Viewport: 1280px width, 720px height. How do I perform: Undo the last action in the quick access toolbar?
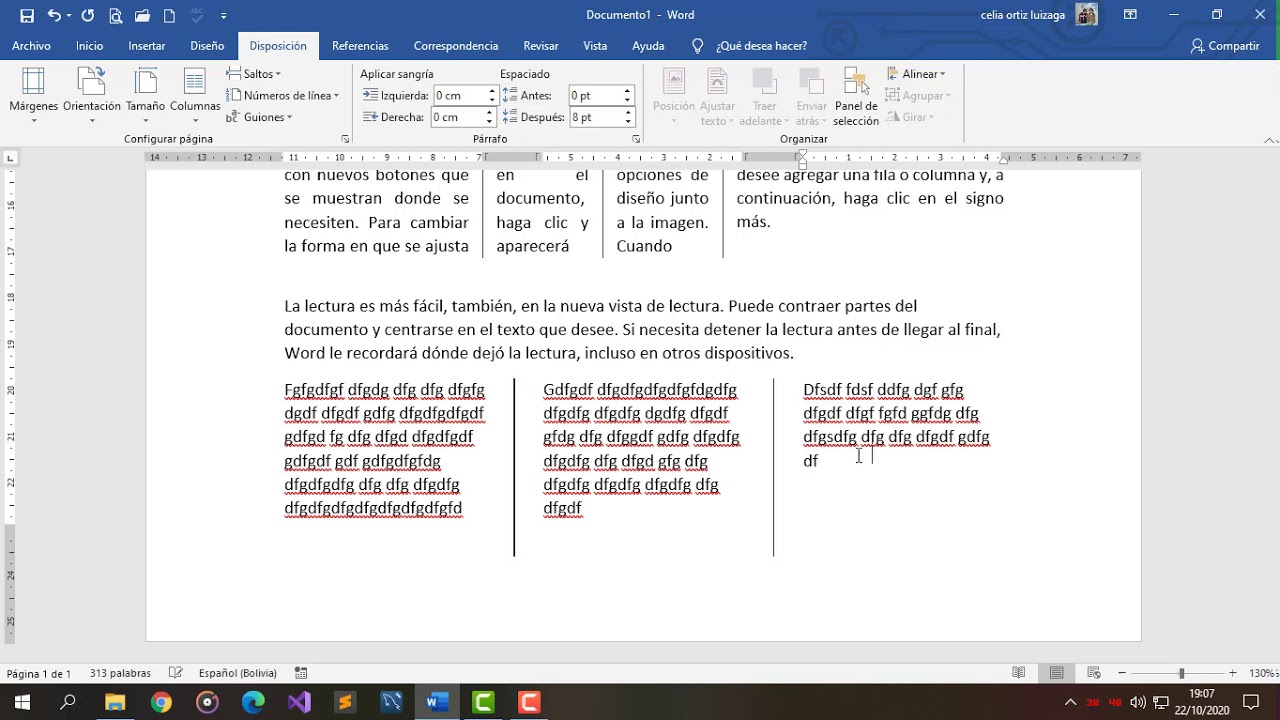(54, 15)
